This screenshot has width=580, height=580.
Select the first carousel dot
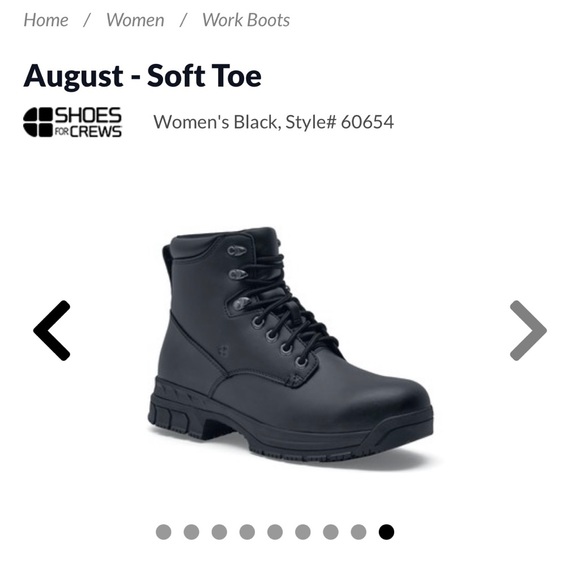point(163,532)
